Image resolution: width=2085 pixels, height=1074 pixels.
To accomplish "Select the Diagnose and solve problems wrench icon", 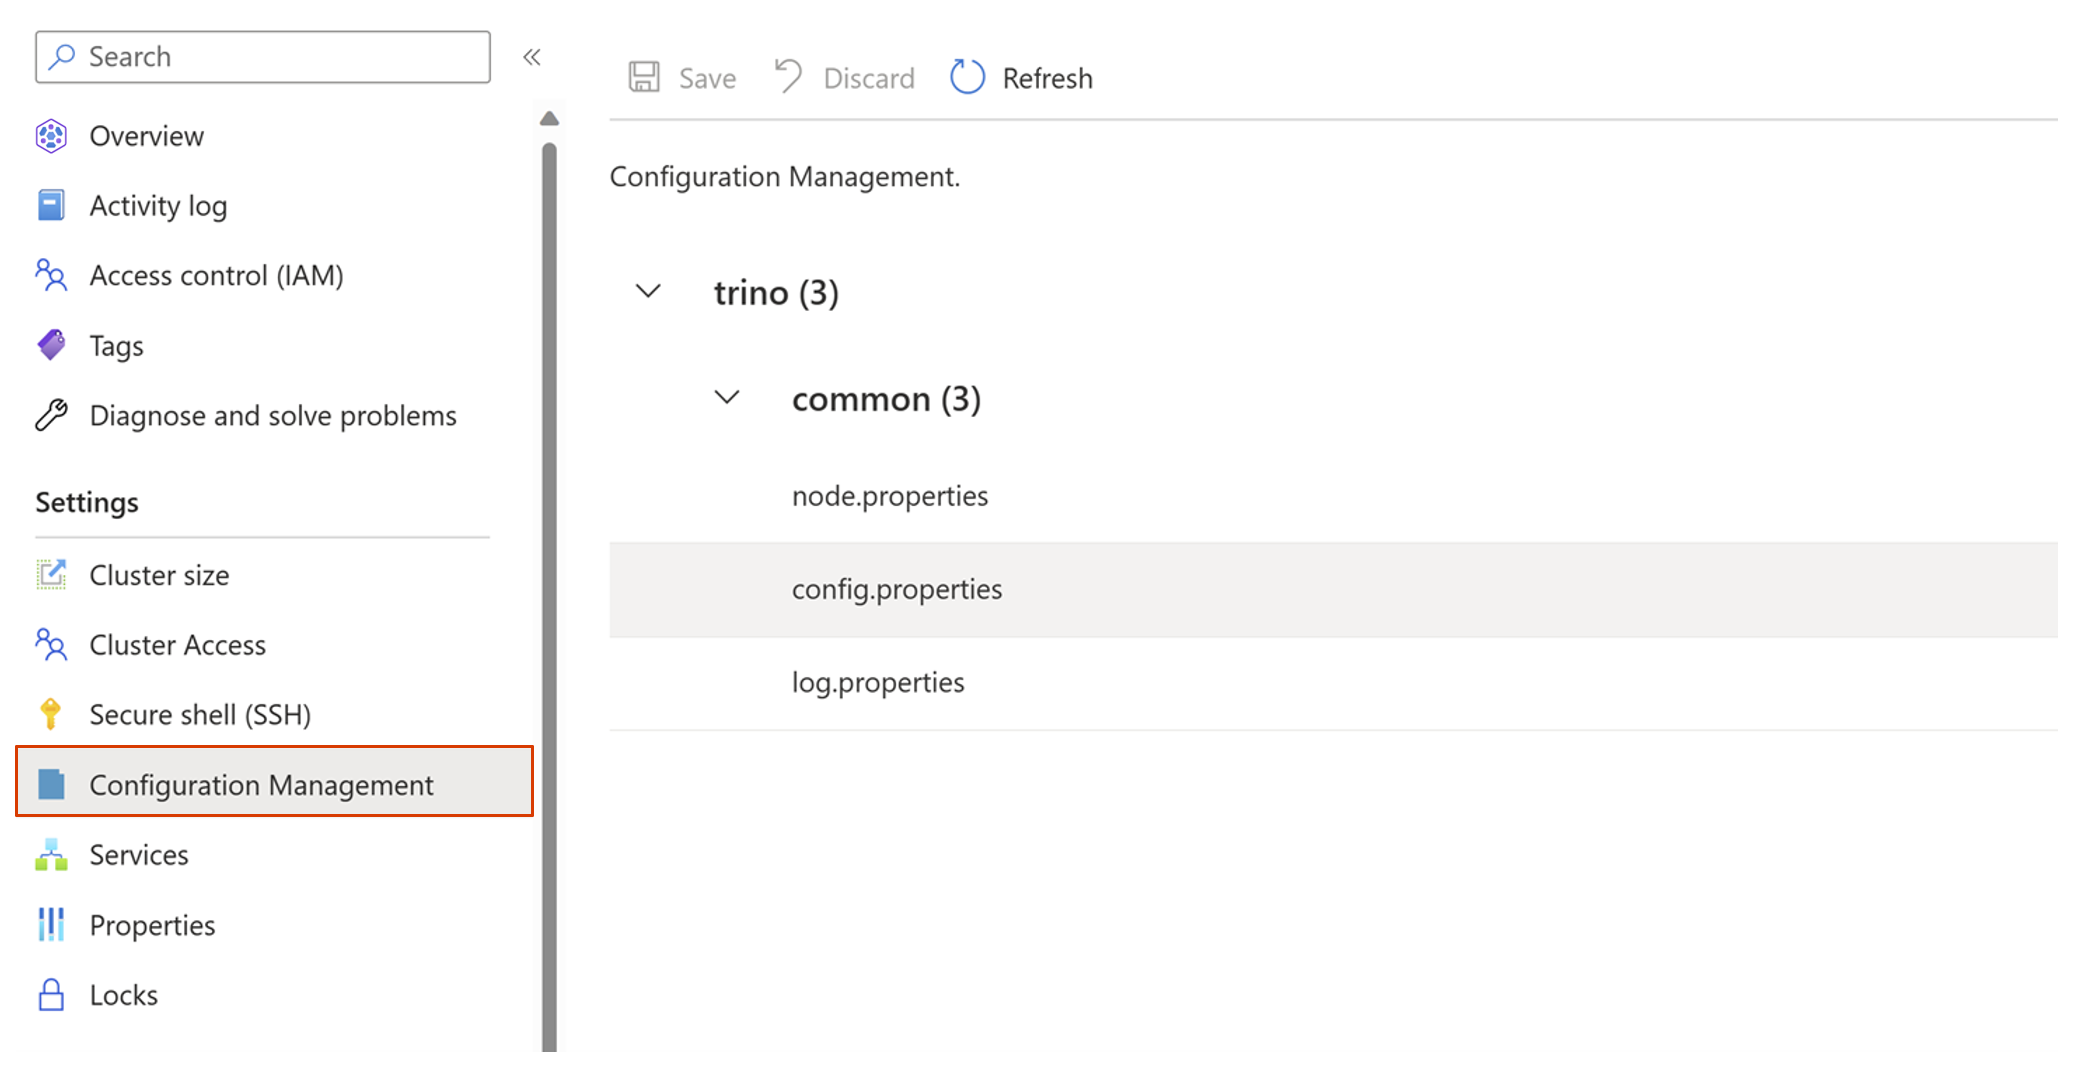I will click(51, 415).
